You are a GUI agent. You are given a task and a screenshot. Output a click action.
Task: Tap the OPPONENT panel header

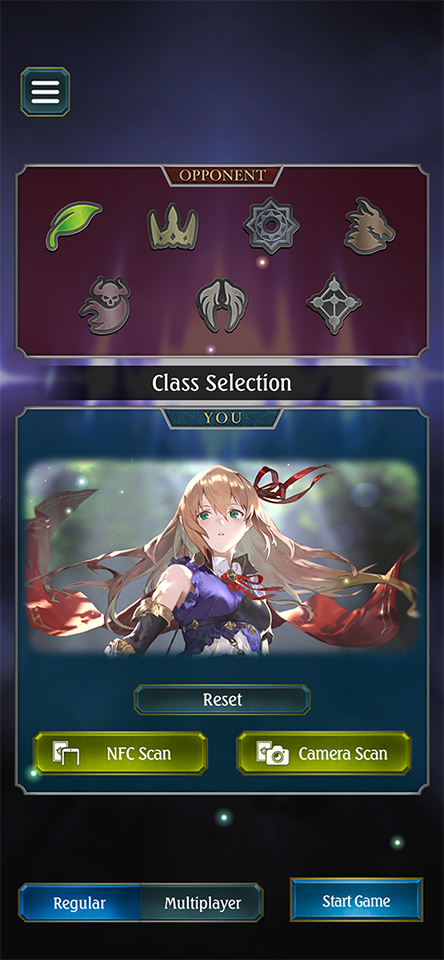(222, 175)
